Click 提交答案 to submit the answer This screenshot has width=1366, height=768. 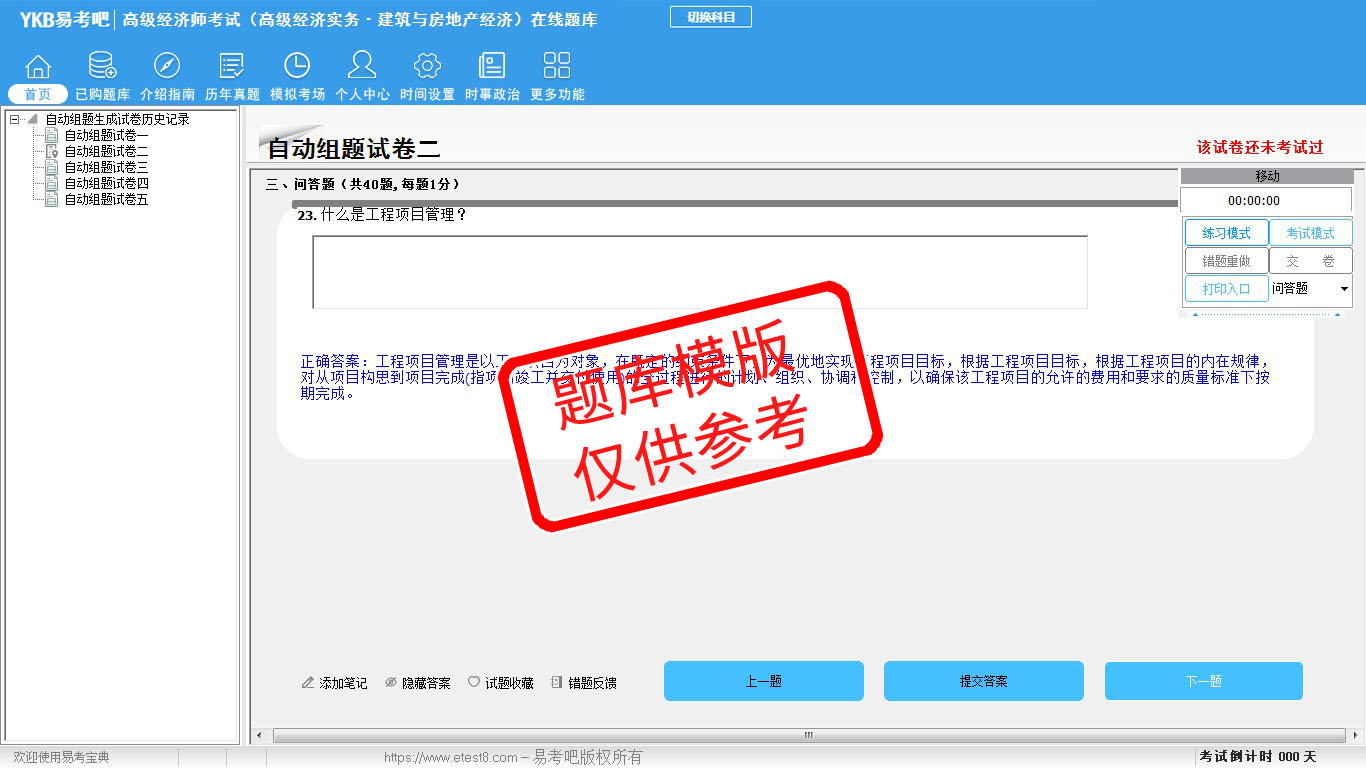point(983,681)
